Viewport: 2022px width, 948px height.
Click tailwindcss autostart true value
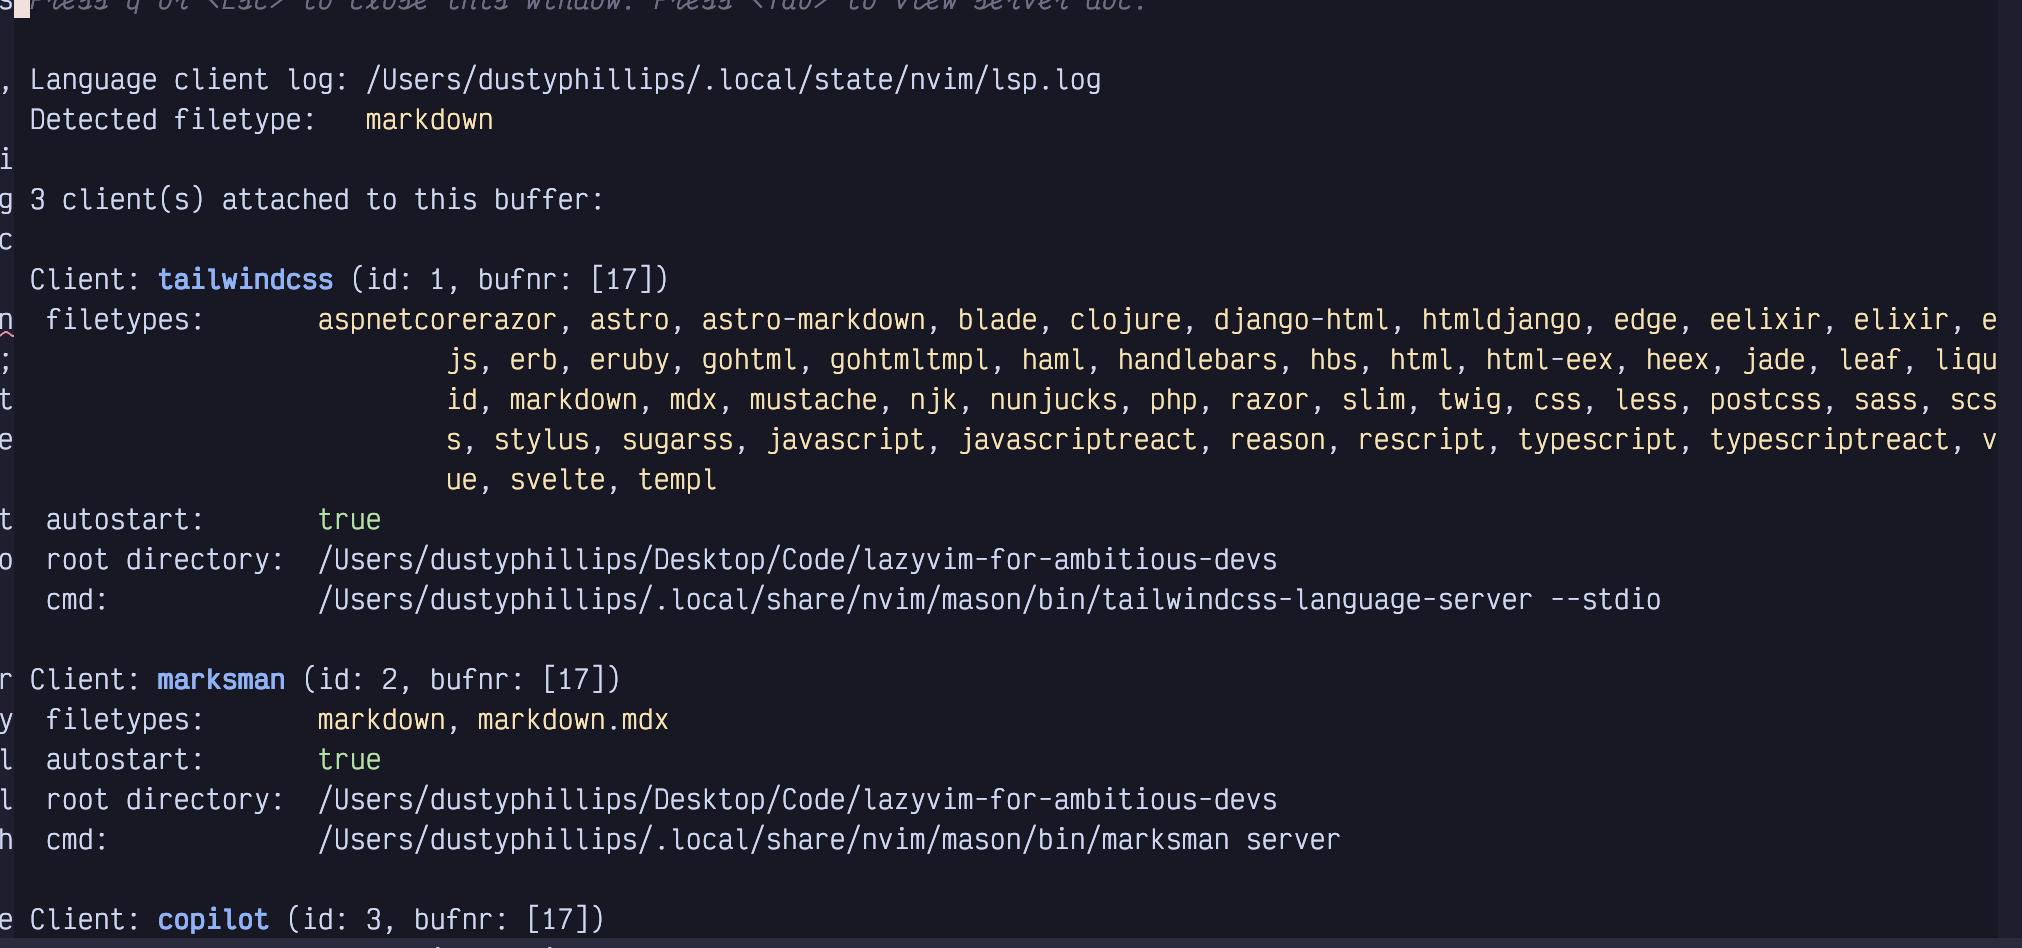pyautogui.click(x=349, y=520)
